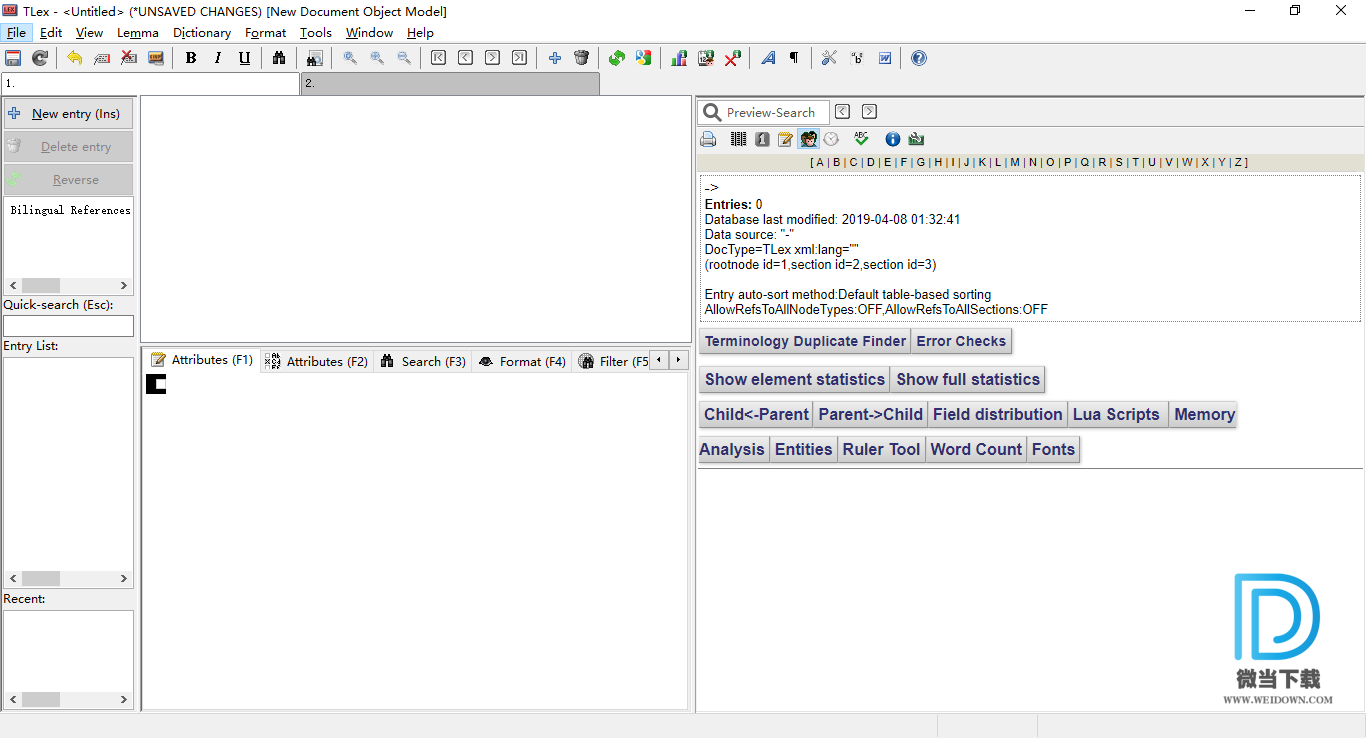Click inside the Quick-search input field
This screenshot has width=1366, height=738.
pos(68,326)
